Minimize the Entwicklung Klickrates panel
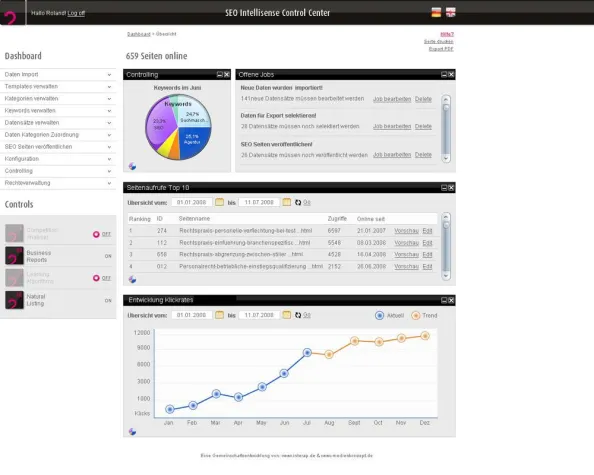This screenshot has width=594, height=475. 444,300
